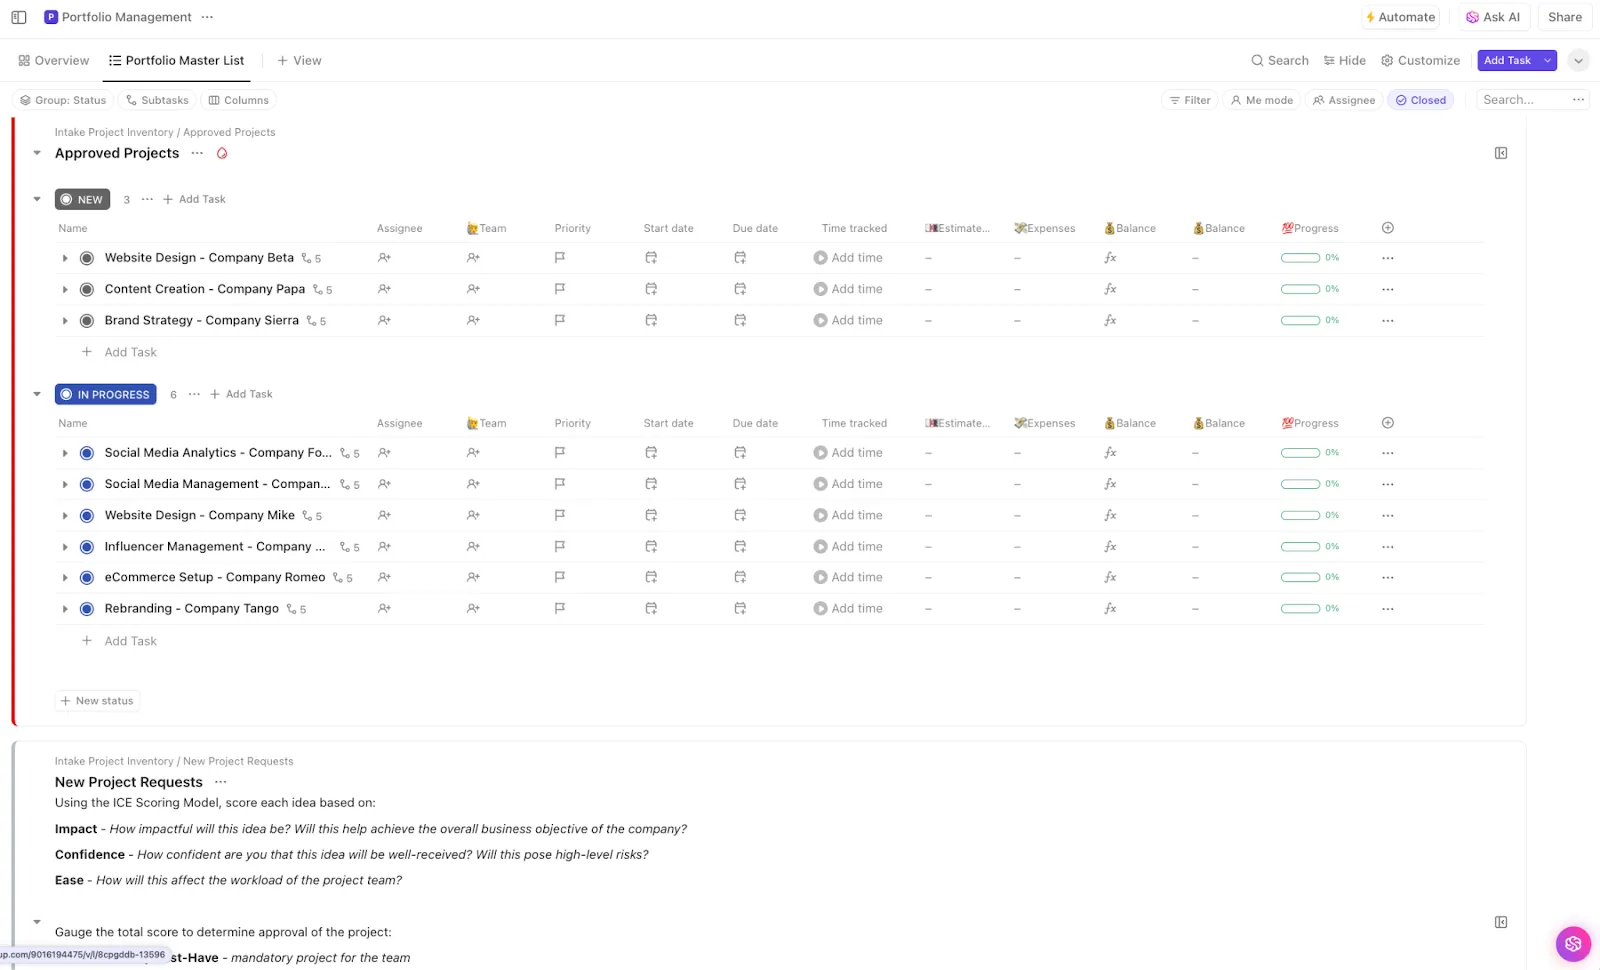The height and width of the screenshot is (970, 1600).
Task: Toggle status circle of eCommerce Setup - Company Romeo
Action: (x=87, y=578)
